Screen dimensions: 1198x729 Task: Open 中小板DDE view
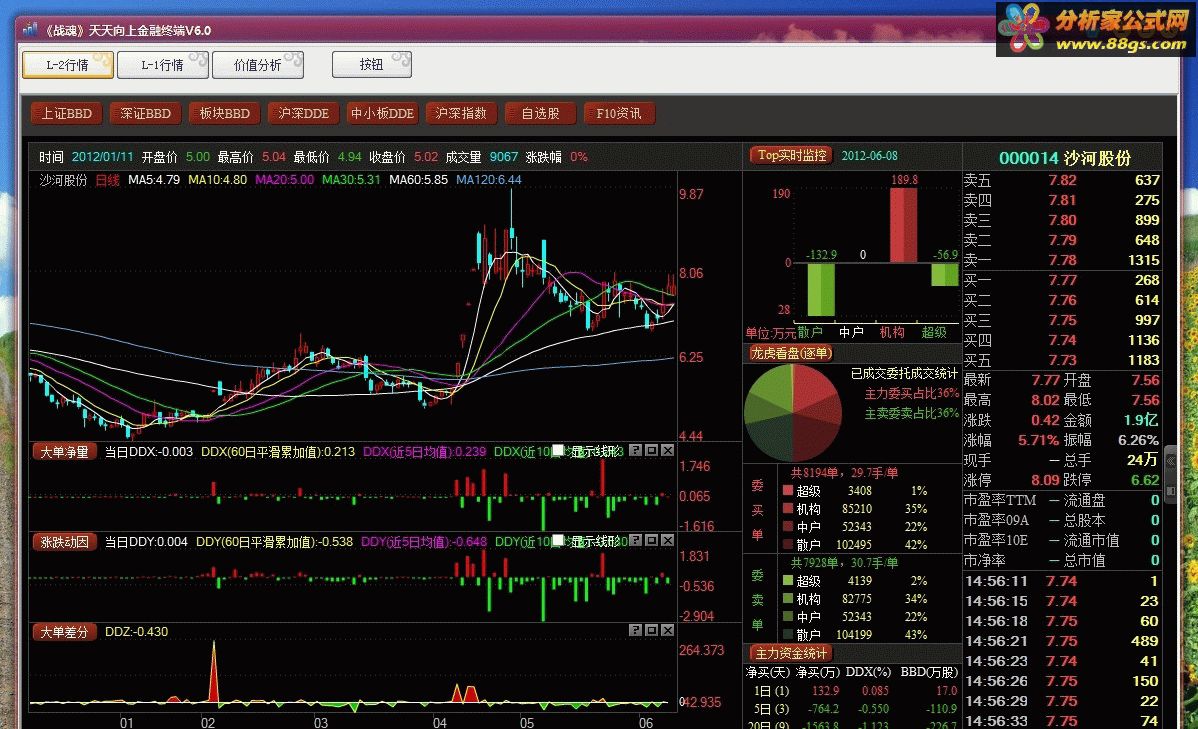click(382, 113)
